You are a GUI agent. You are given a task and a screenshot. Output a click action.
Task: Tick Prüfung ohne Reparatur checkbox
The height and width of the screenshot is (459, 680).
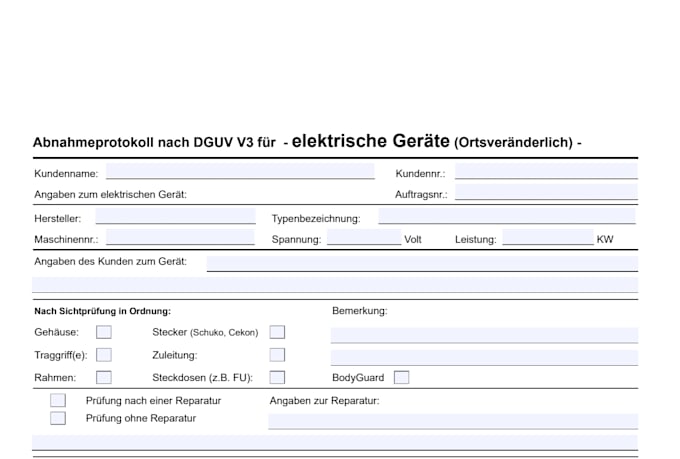(x=58, y=418)
